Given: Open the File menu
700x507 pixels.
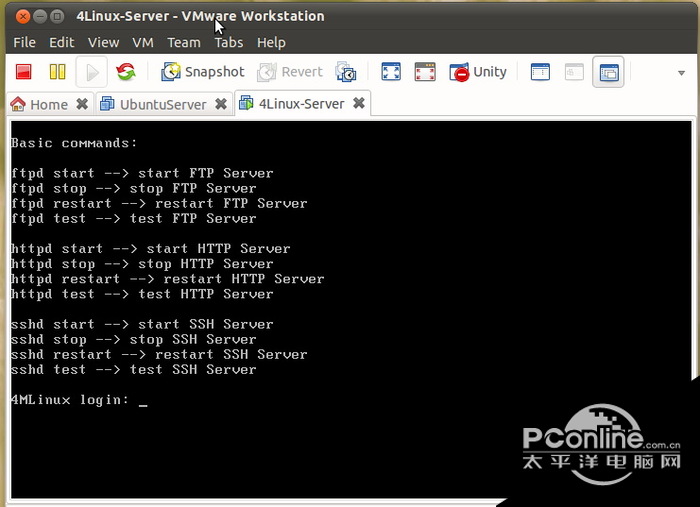Looking at the screenshot, I should pyautogui.click(x=25, y=42).
